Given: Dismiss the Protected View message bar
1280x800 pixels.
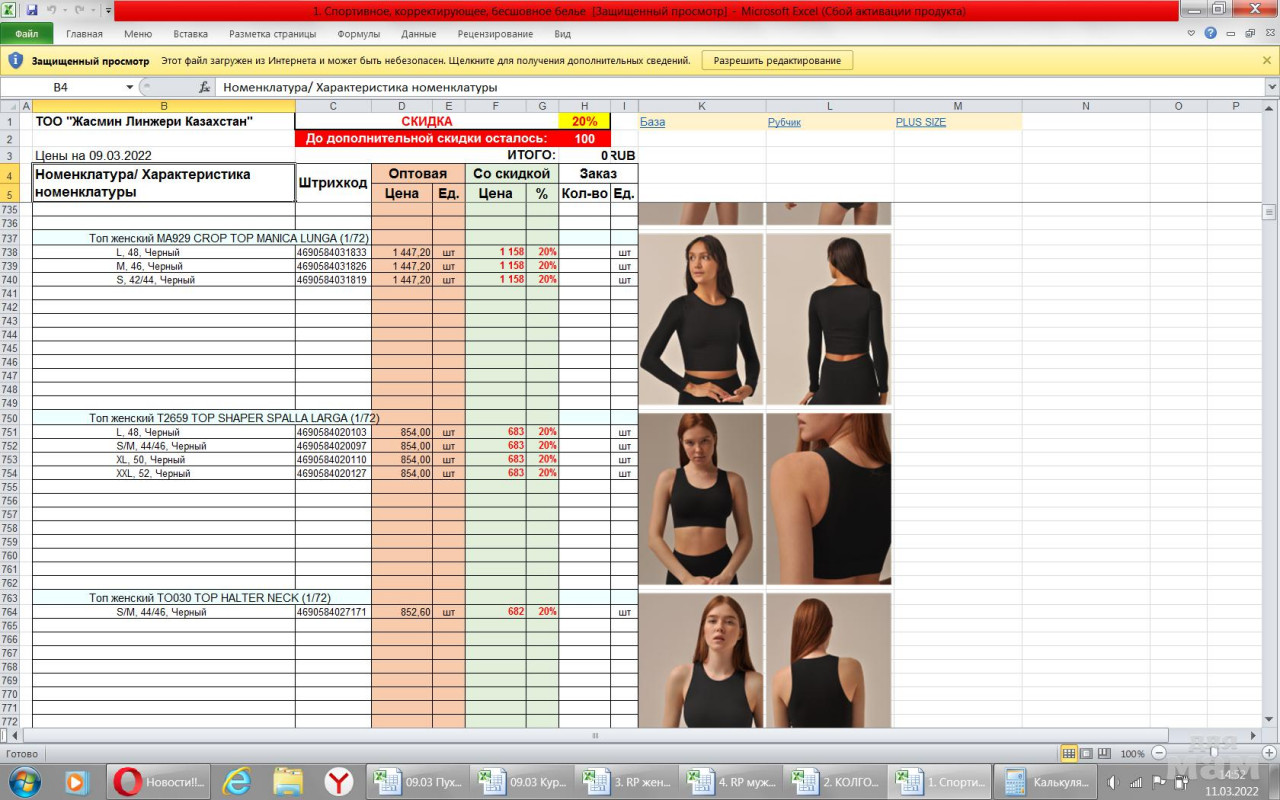Looking at the screenshot, I should (x=1267, y=60).
